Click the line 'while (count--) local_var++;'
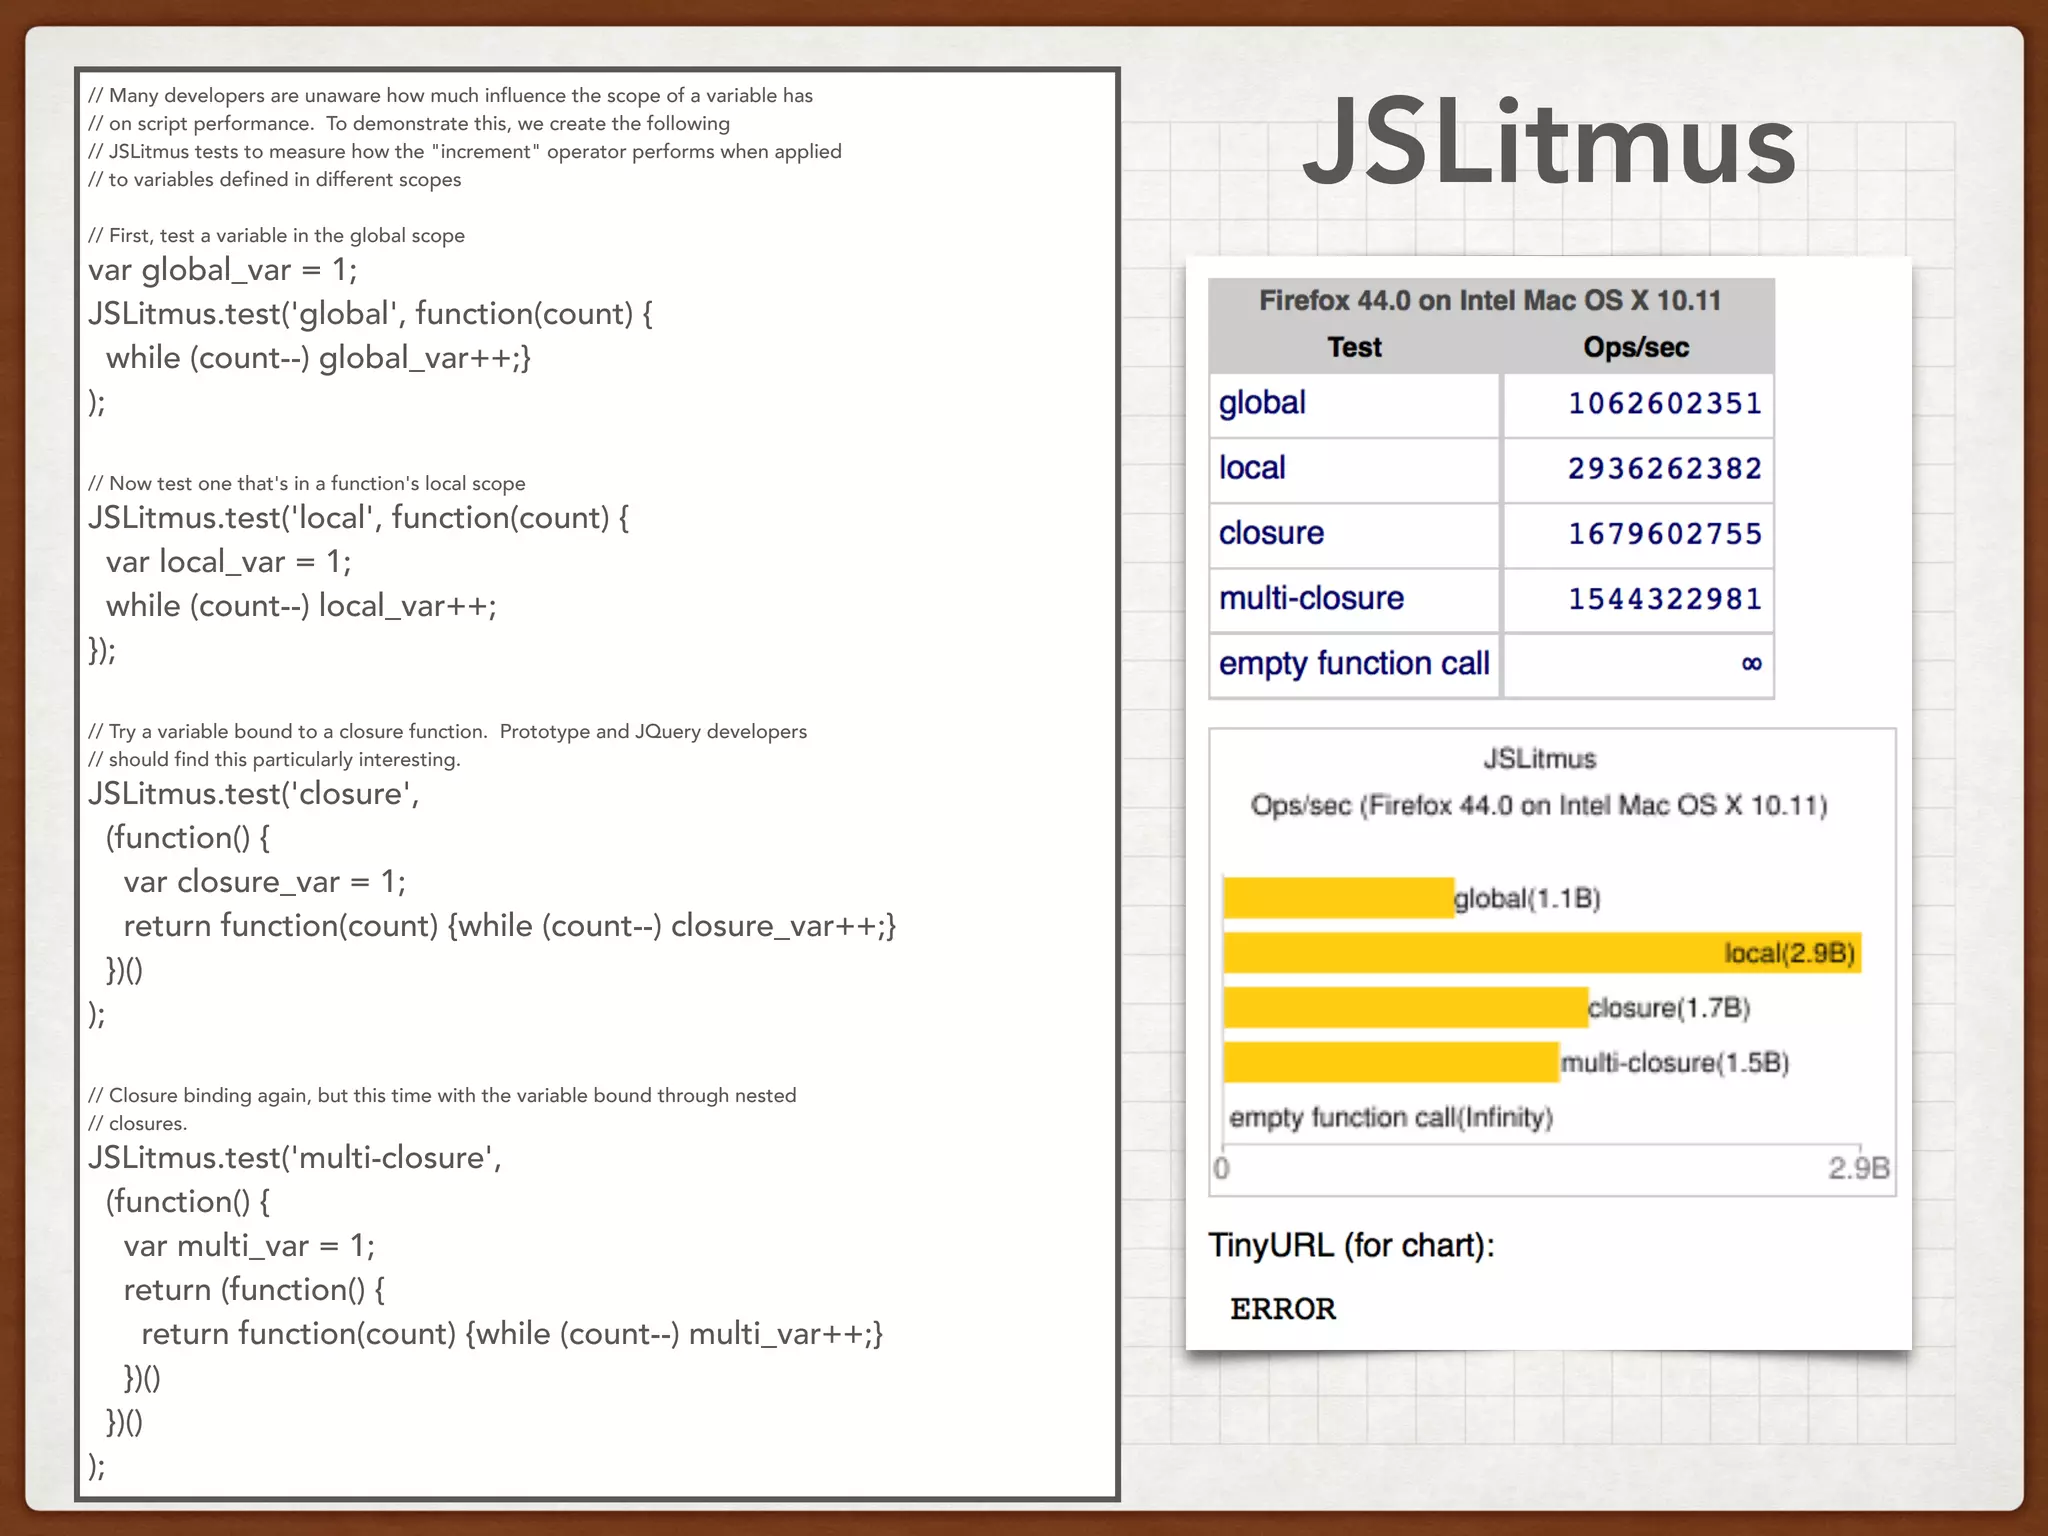The width and height of the screenshot is (2048, 1536). pyautogui.click(x=302, y=606)
